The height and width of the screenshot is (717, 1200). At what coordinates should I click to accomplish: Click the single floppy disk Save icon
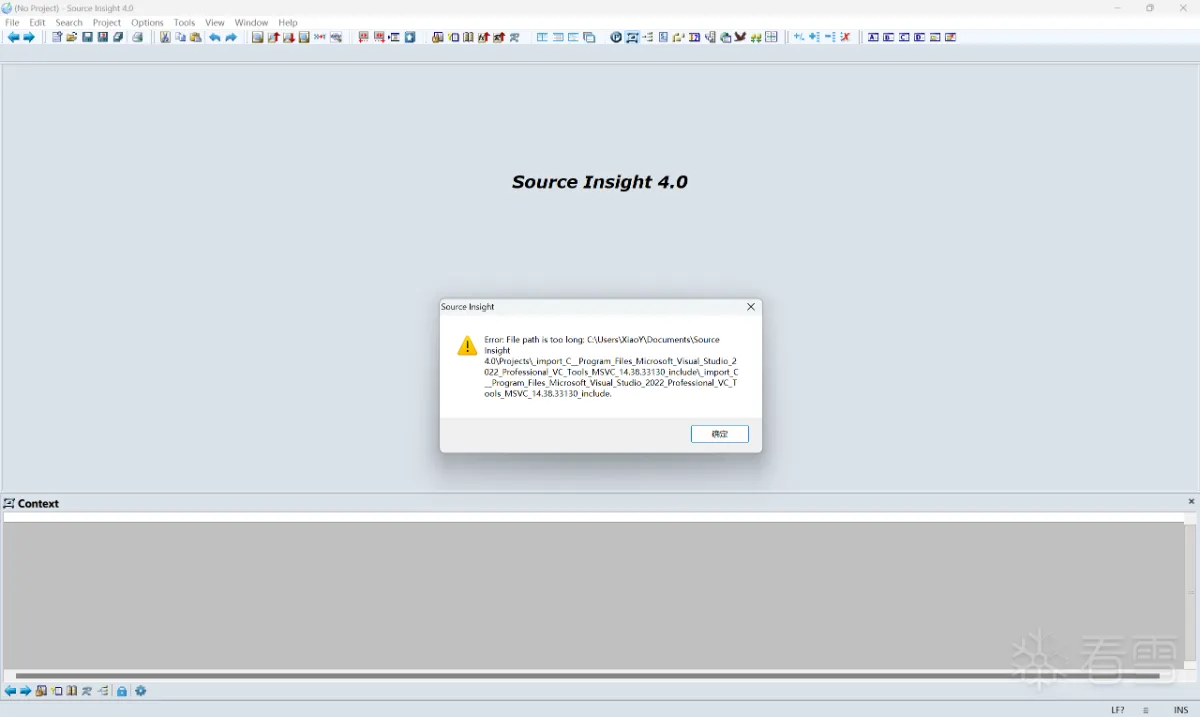pyautogui.click(x=87, y=37)
